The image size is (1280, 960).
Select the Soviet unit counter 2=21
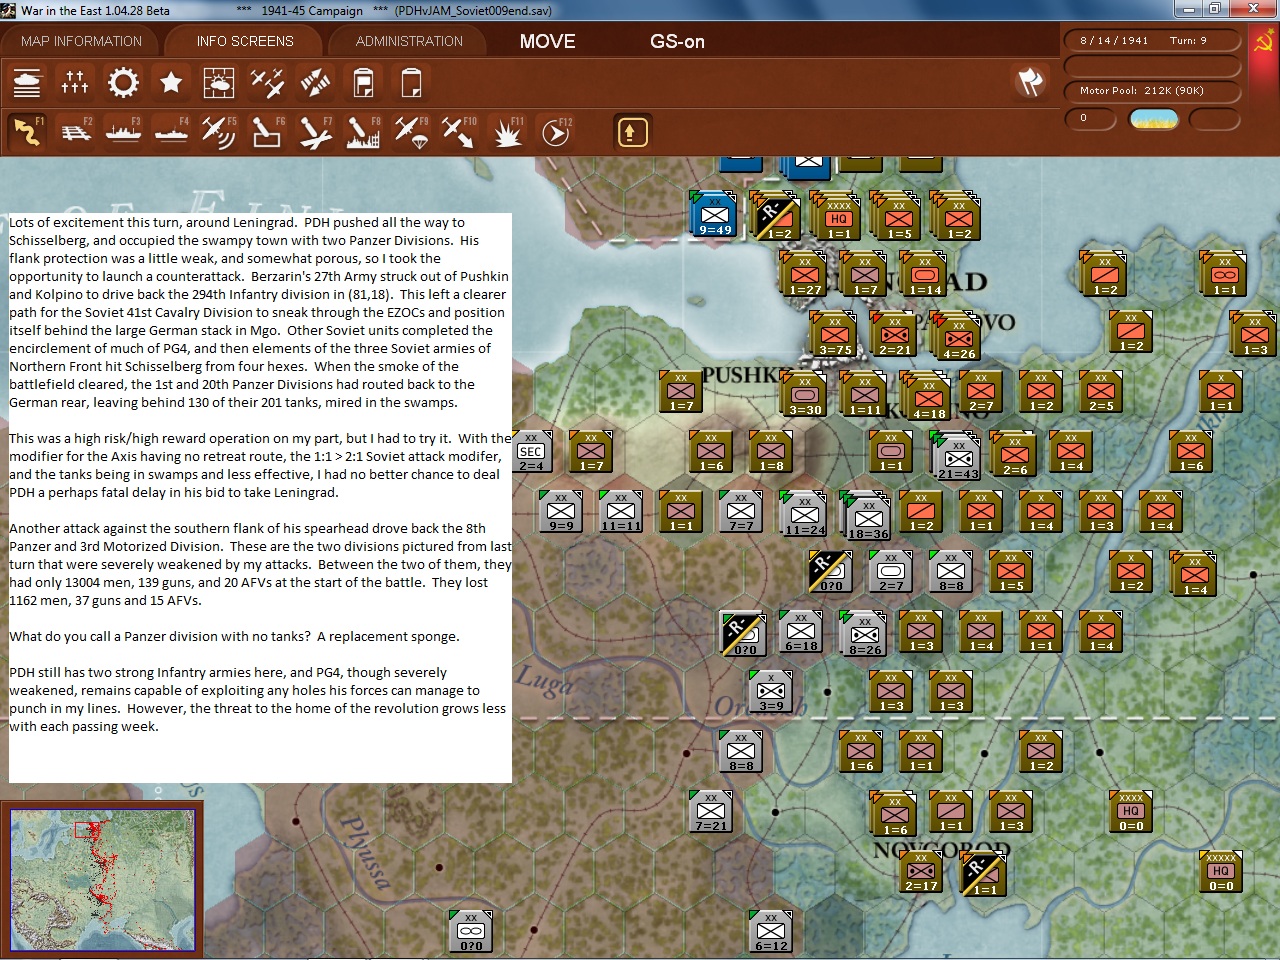[x=895, y=335]
